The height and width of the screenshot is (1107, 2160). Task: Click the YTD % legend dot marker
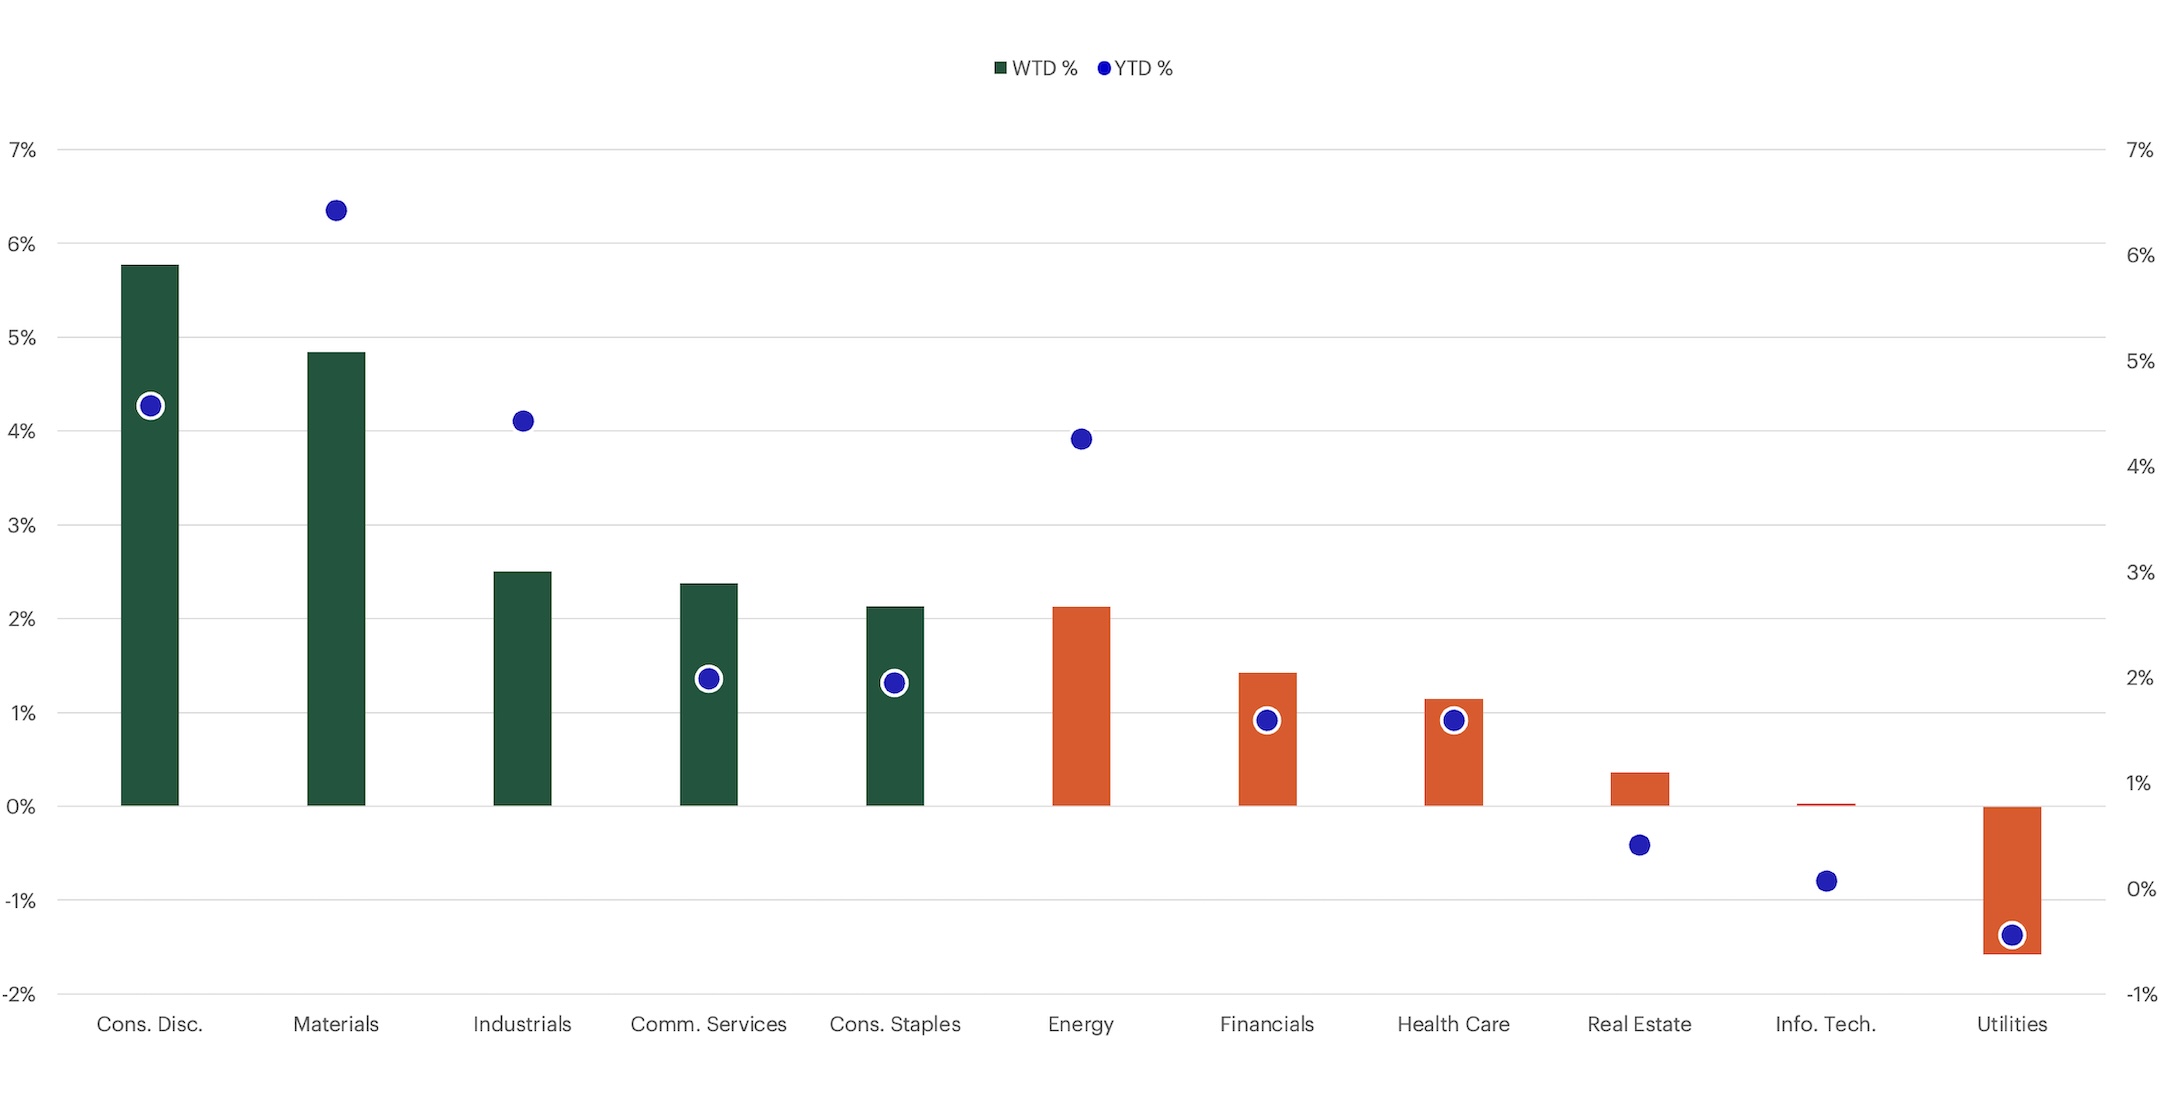click(x=1102, y=68)
